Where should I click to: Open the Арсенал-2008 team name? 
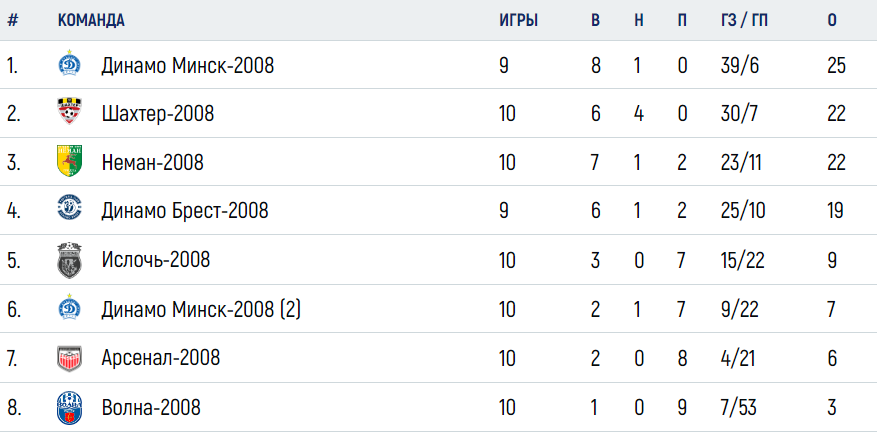point(161,358)
